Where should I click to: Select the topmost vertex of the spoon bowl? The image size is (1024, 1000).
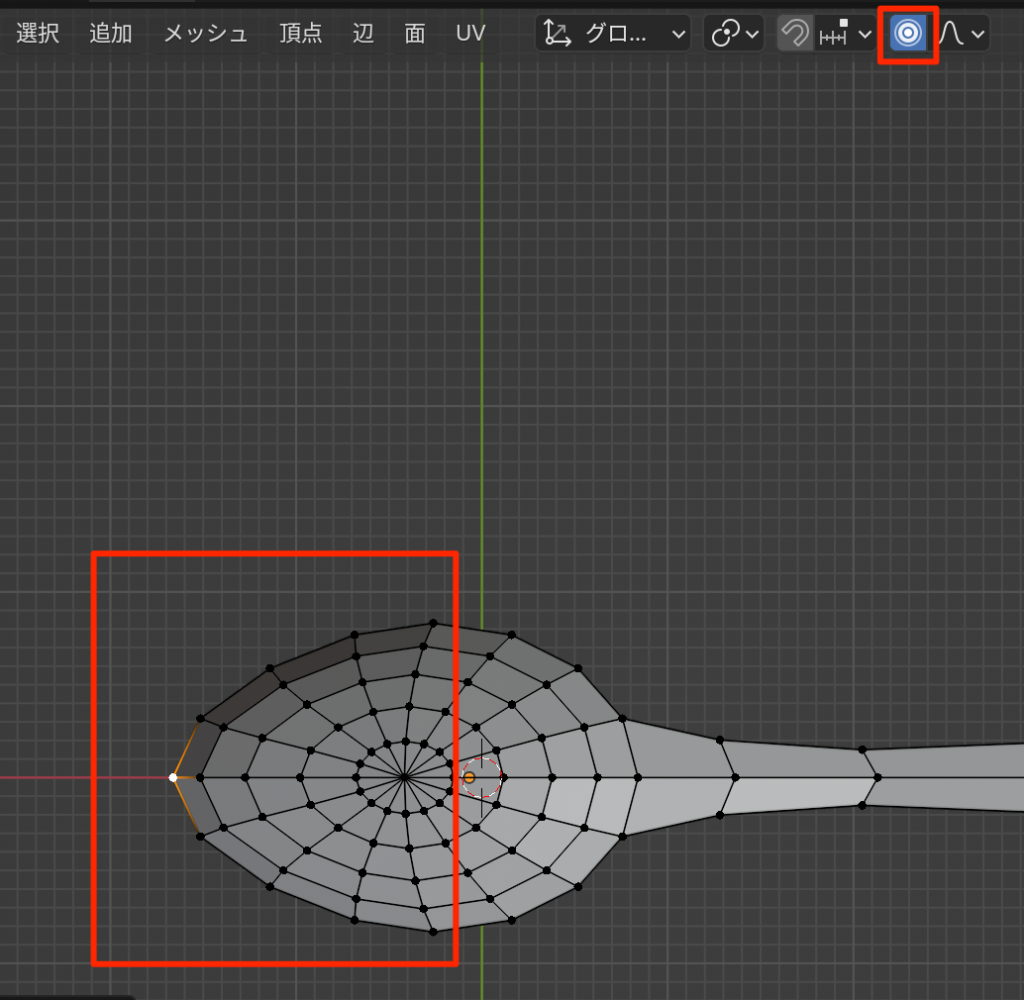point(432,622)
